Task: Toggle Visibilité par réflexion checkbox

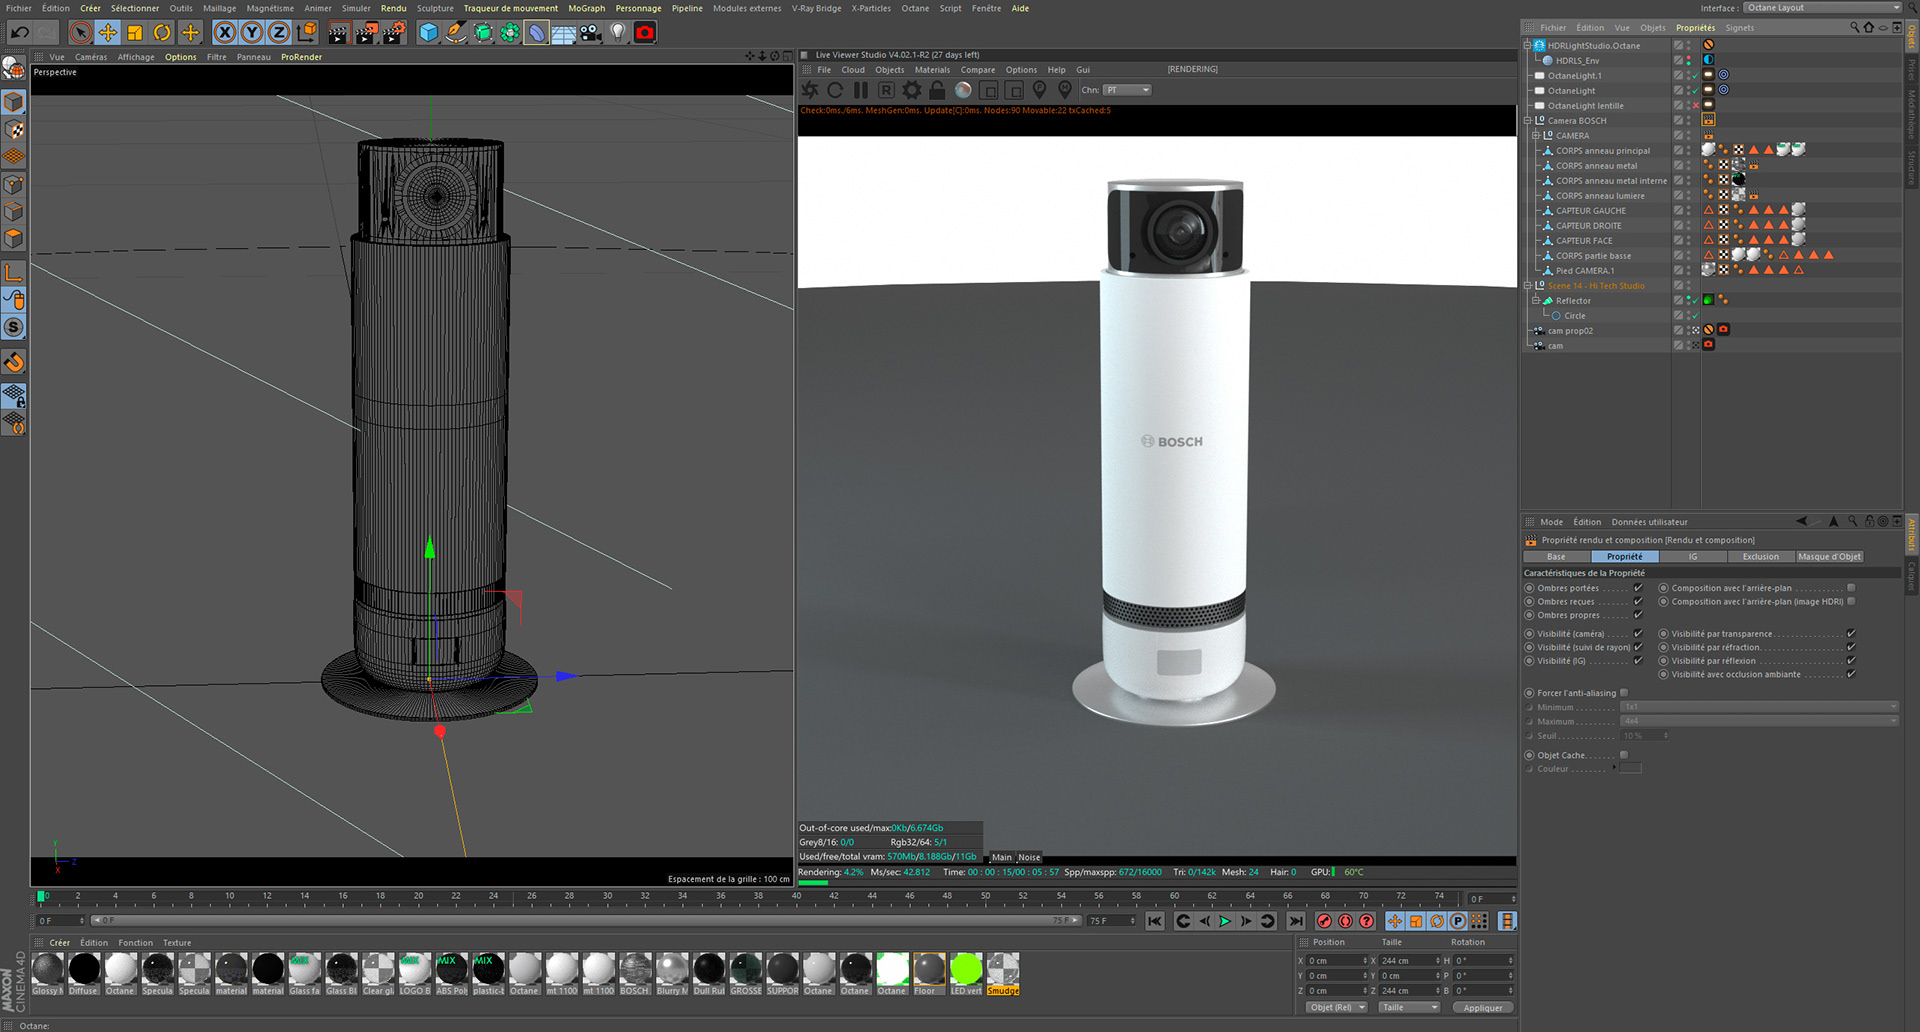Action: coord(1851,661)
